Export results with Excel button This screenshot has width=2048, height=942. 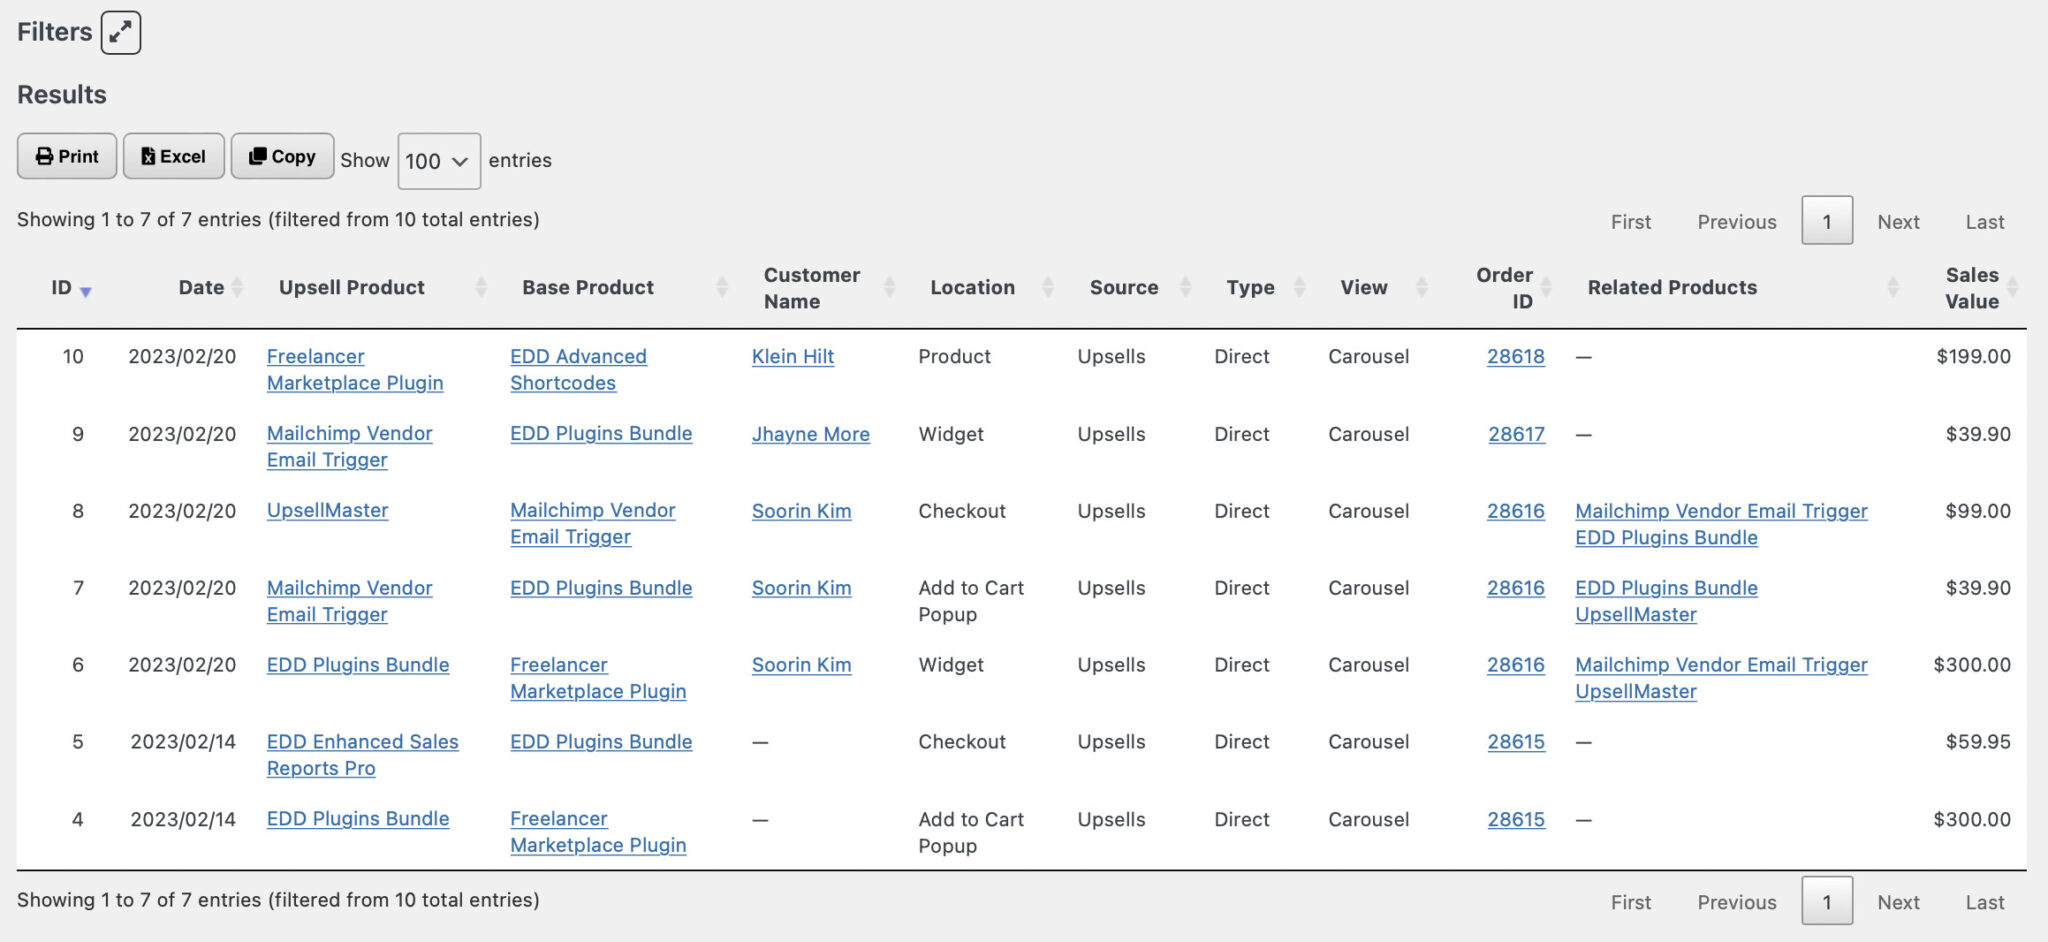click(173, 156)
